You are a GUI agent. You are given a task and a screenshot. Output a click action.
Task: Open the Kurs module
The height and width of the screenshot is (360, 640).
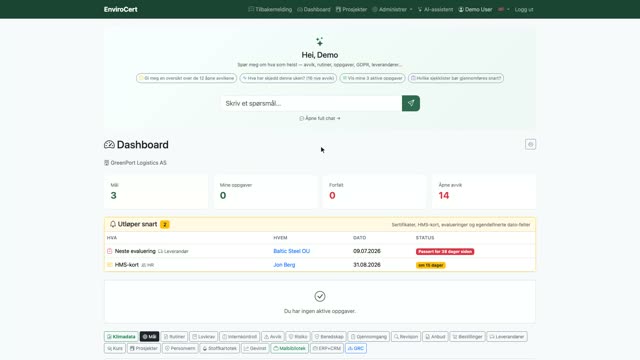coord(115,348)
